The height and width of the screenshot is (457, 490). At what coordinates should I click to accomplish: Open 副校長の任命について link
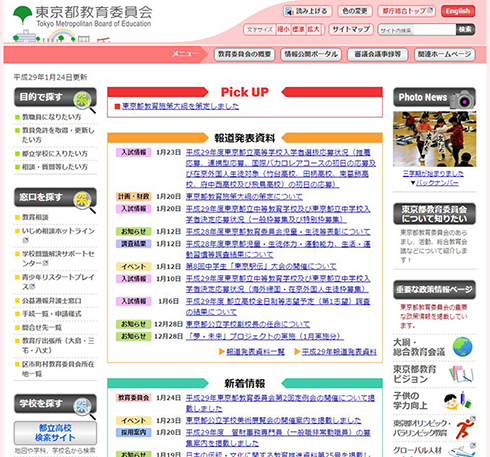click(248, 324)
